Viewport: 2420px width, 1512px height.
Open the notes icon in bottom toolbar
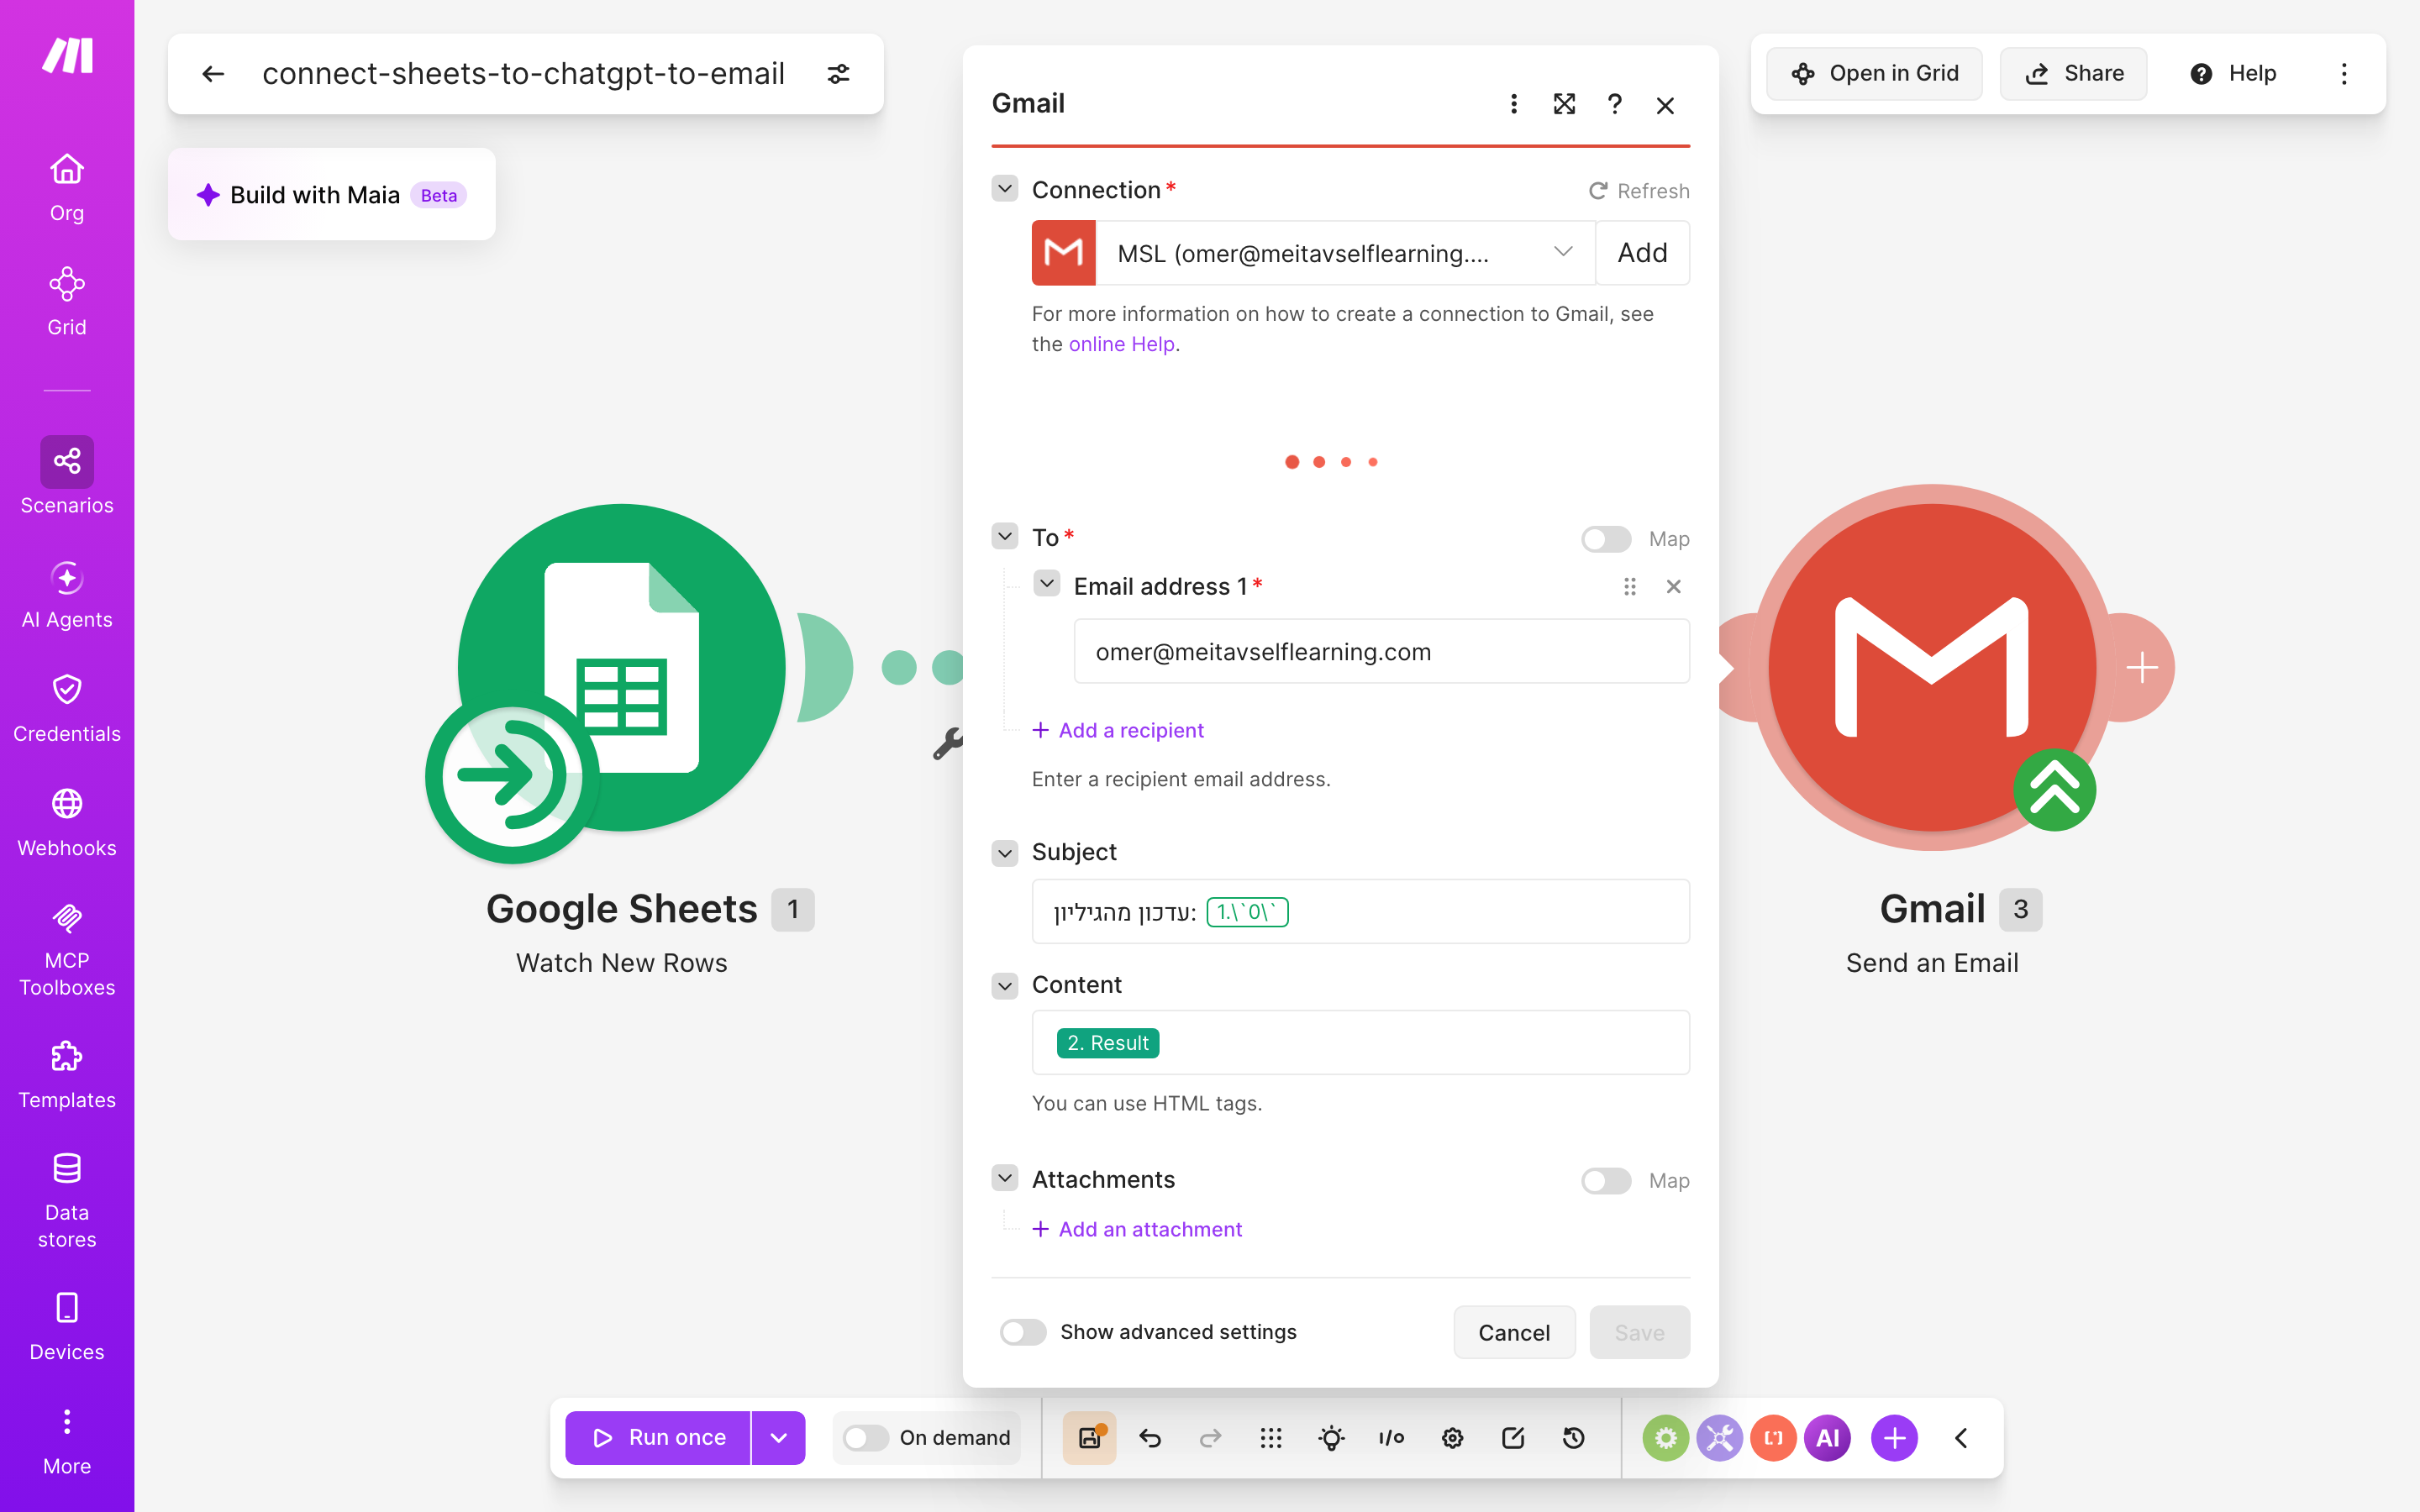click(x=1512, y=1438)
